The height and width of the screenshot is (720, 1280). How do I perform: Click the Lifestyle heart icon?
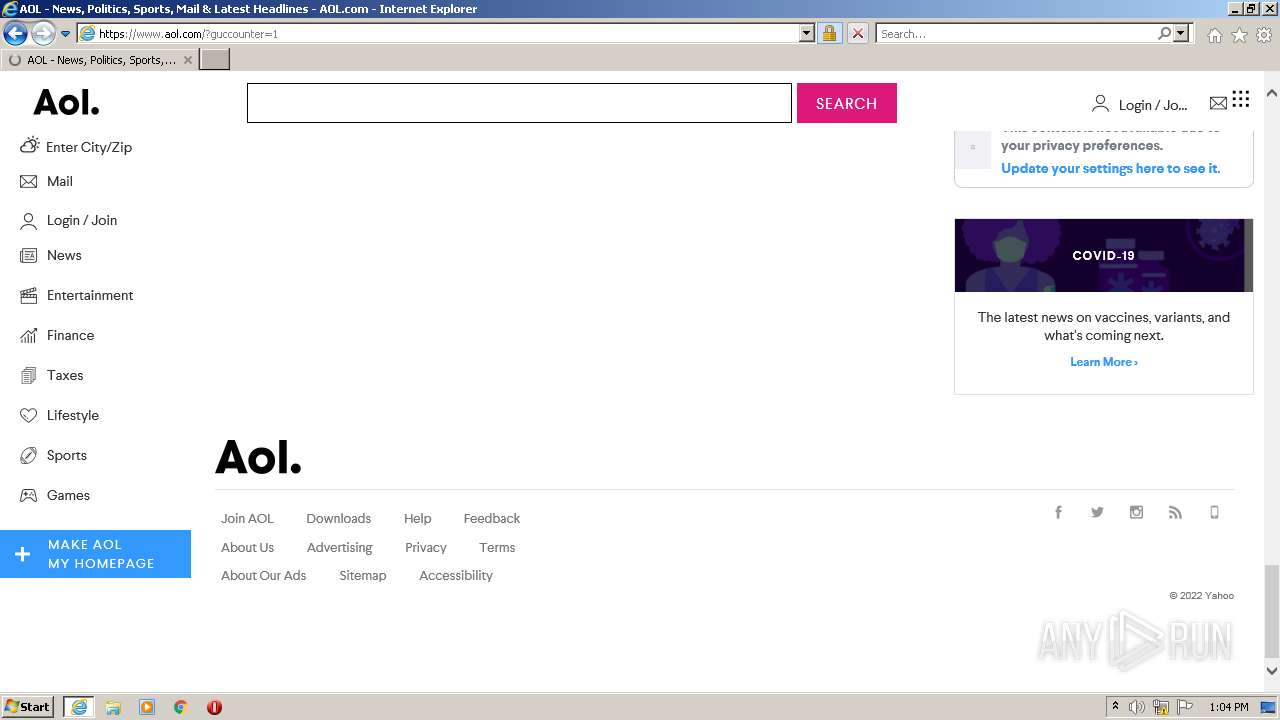[29, 415]
